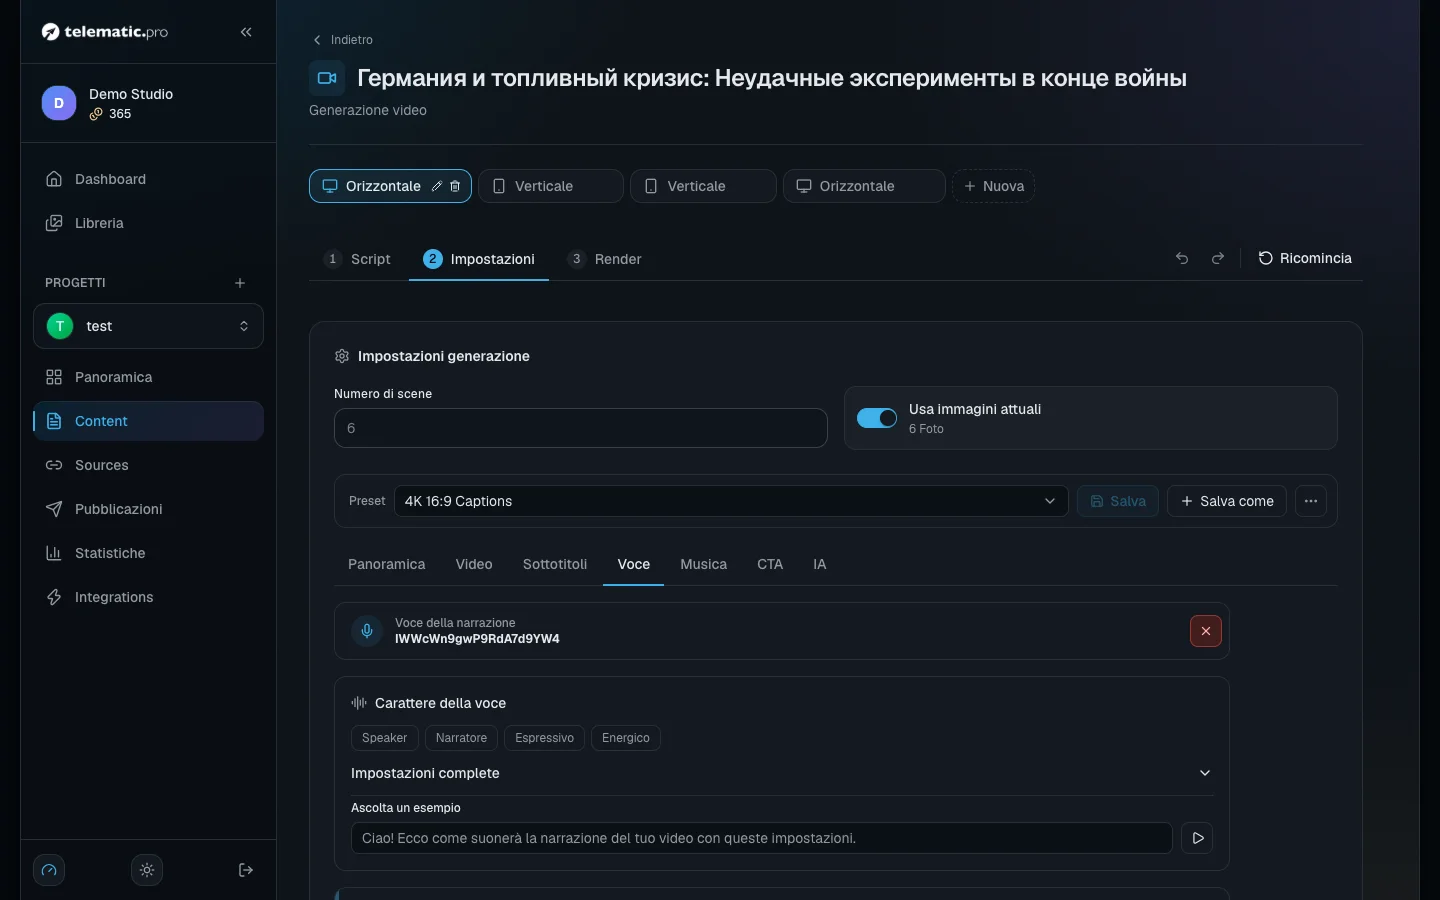Go to step 1 Script
Screen dimensions: 1440x900
click(358, 259)
